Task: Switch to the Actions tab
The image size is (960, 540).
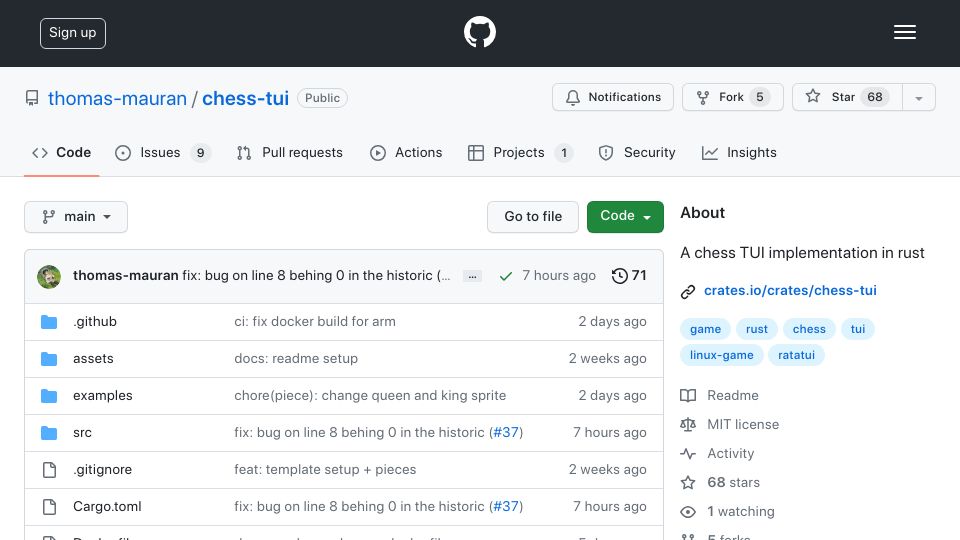Action: (406, 152)
